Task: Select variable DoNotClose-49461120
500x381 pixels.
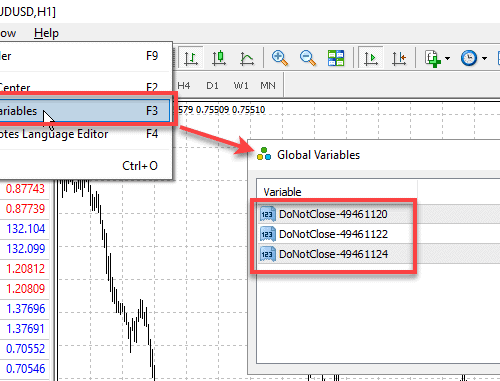Action: pos(333,214)
